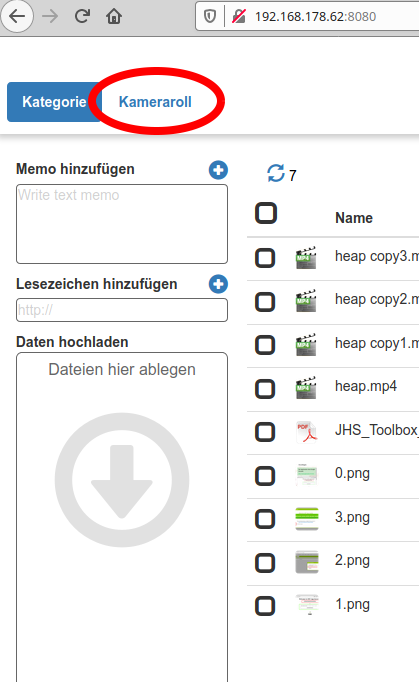The height and width of the screenshot is (682, 419).
Task: Click the 3.png thumbnail
Action: (307, 519)
